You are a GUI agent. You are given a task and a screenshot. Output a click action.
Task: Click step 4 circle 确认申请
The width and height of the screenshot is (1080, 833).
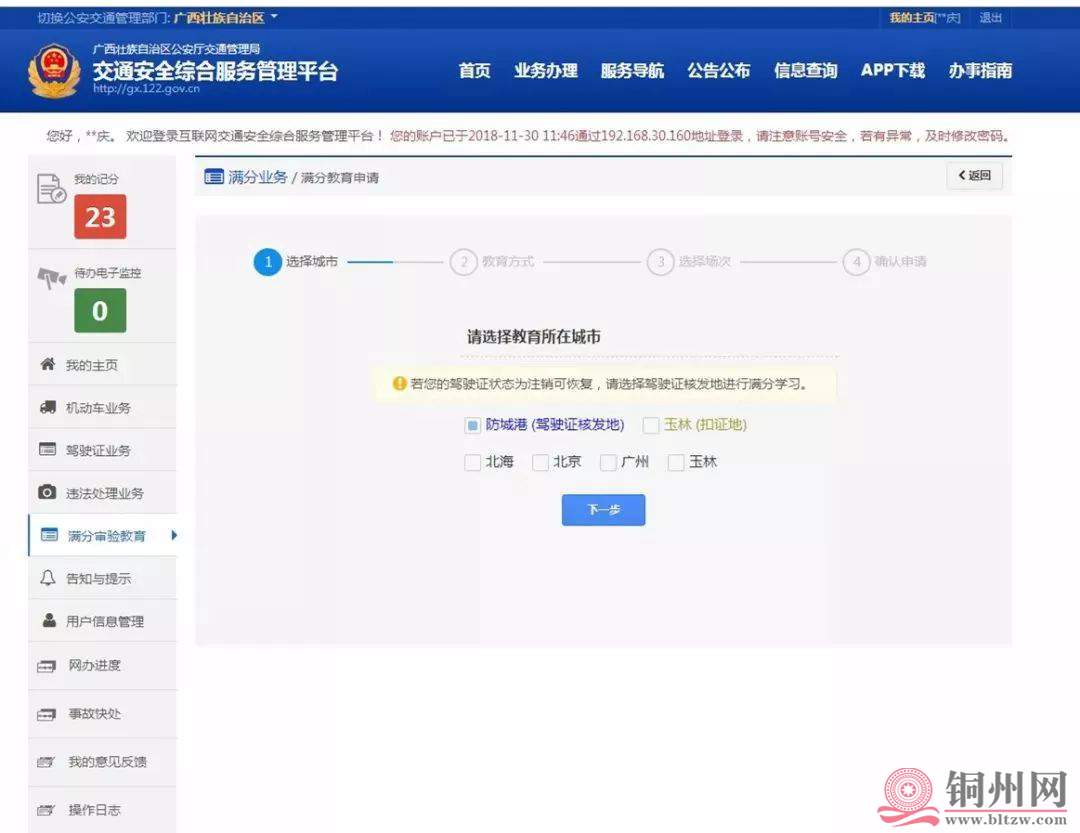click(x=857, y=262)
